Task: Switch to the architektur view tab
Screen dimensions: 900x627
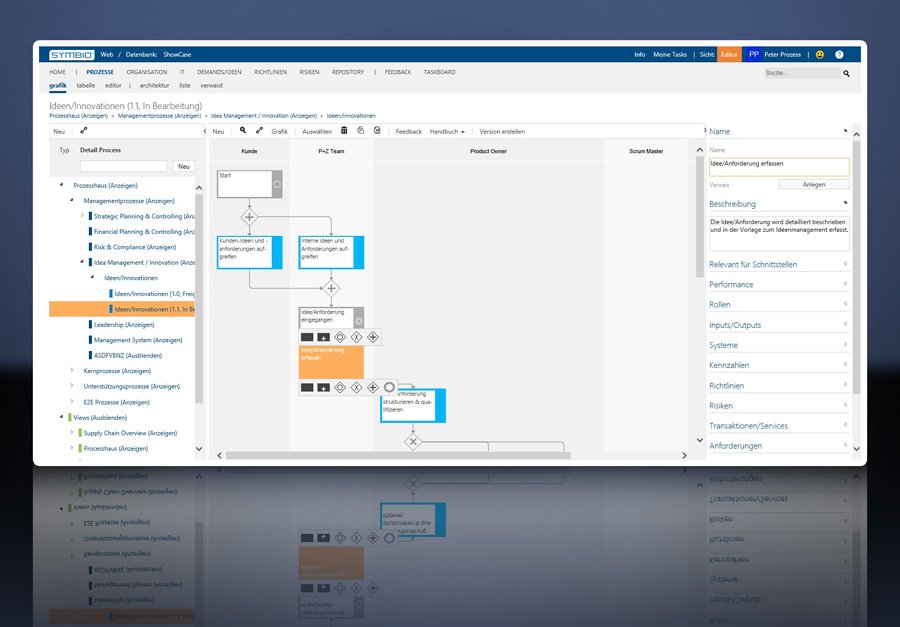Action: click(x=154, y=86)
